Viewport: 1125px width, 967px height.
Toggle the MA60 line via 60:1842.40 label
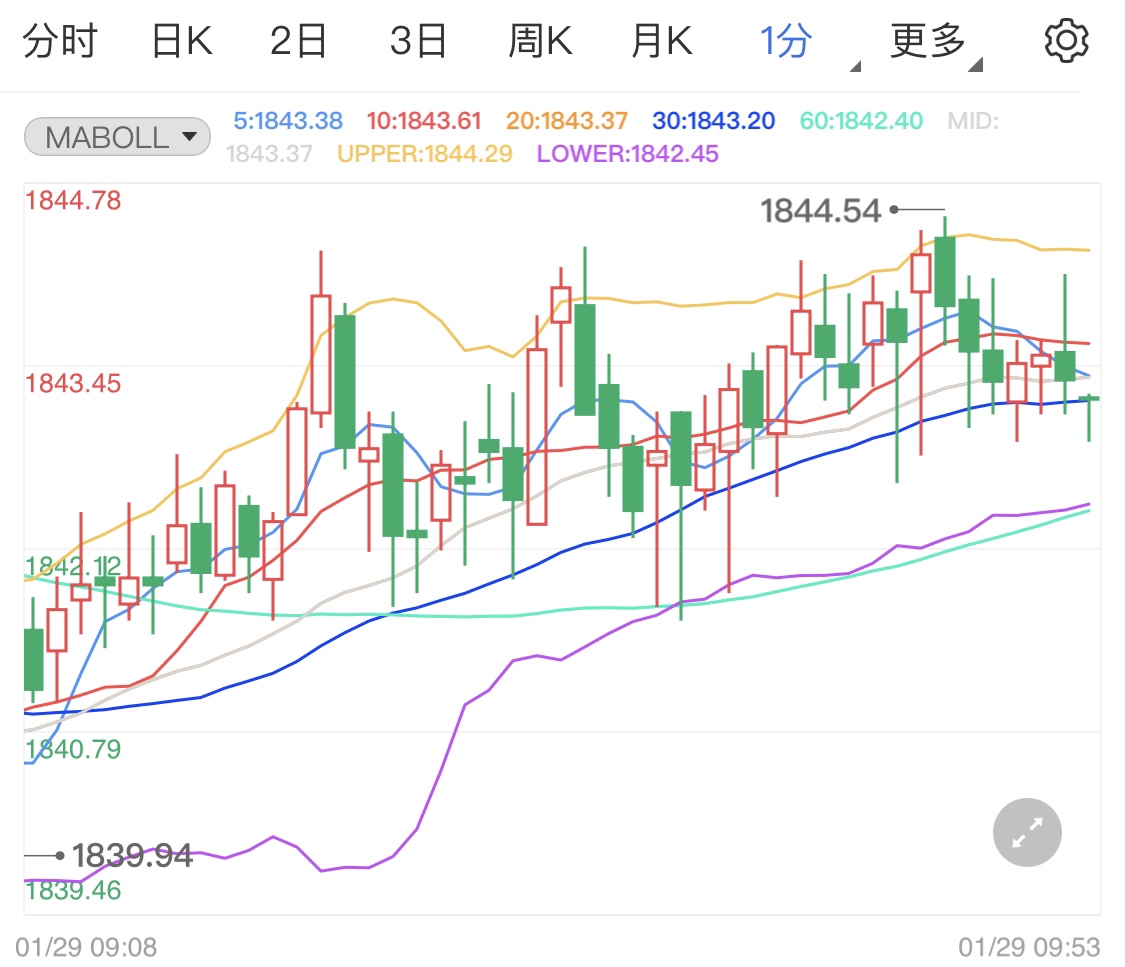[862, 120]
